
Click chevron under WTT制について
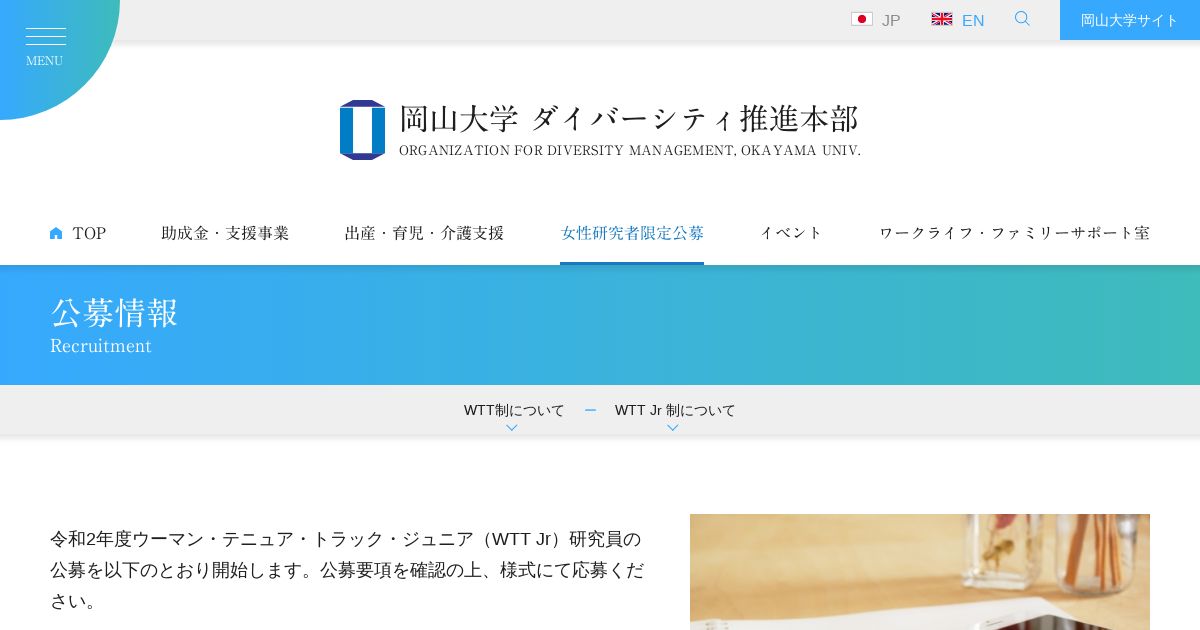coord(512,428)
